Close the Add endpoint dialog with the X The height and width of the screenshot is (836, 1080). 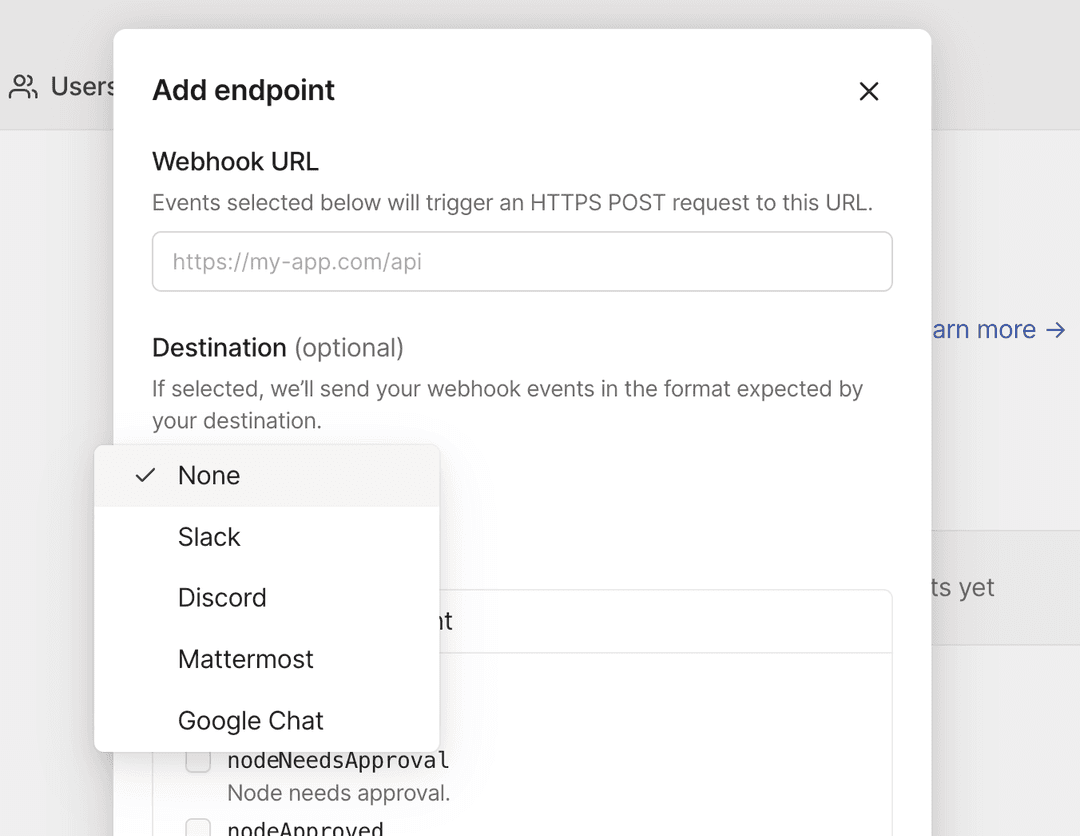[868, 91]
